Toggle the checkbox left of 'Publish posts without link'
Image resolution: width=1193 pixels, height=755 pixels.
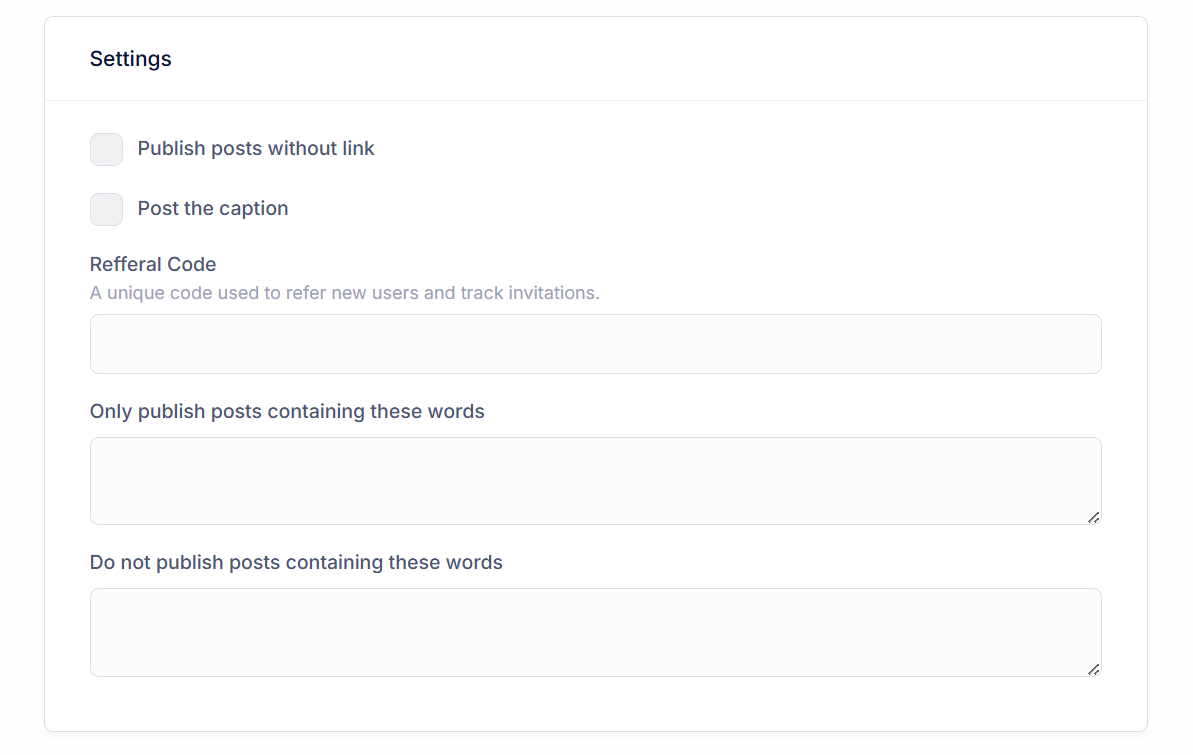106,149
